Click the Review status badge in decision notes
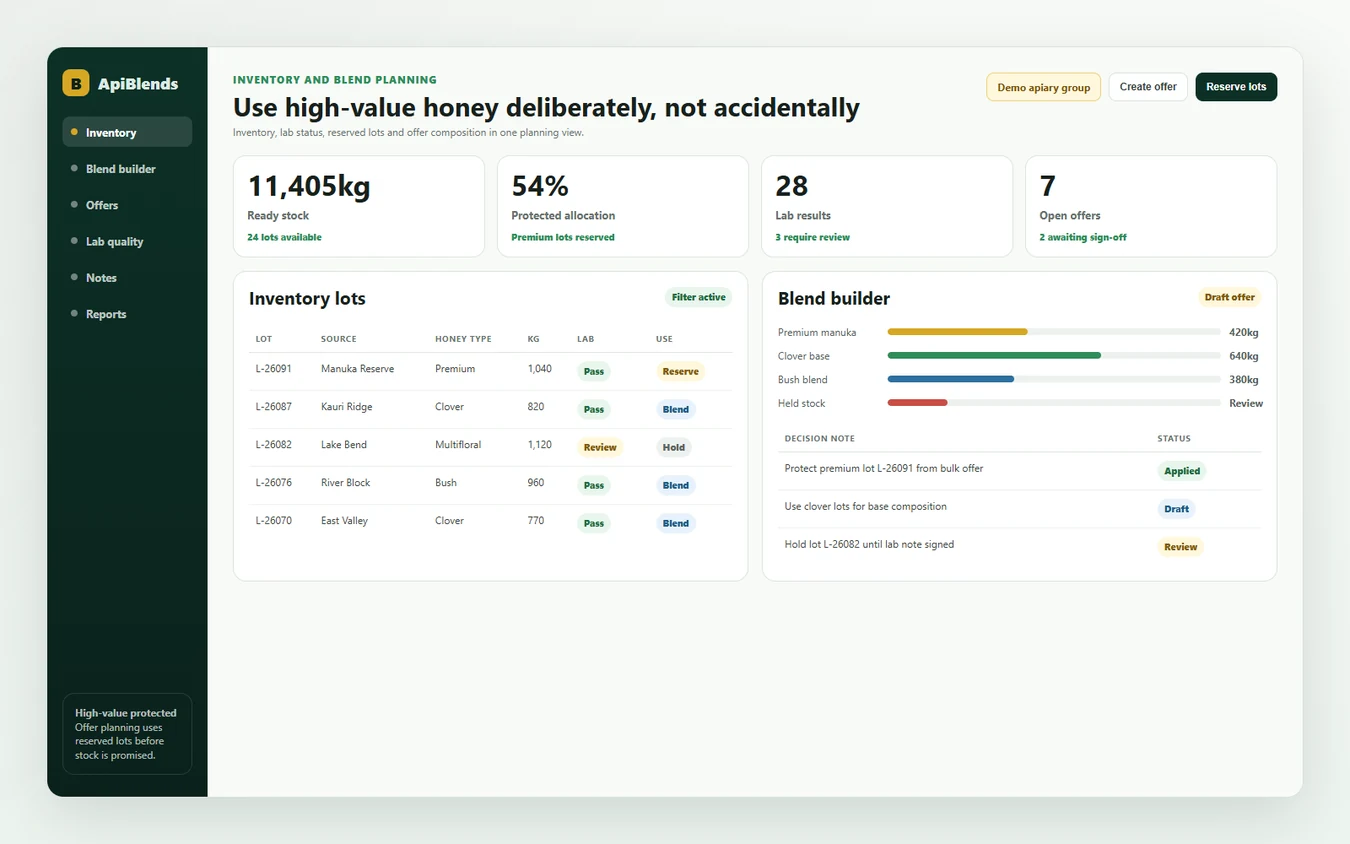The image size is (1350, 844). coord(1180,547)
